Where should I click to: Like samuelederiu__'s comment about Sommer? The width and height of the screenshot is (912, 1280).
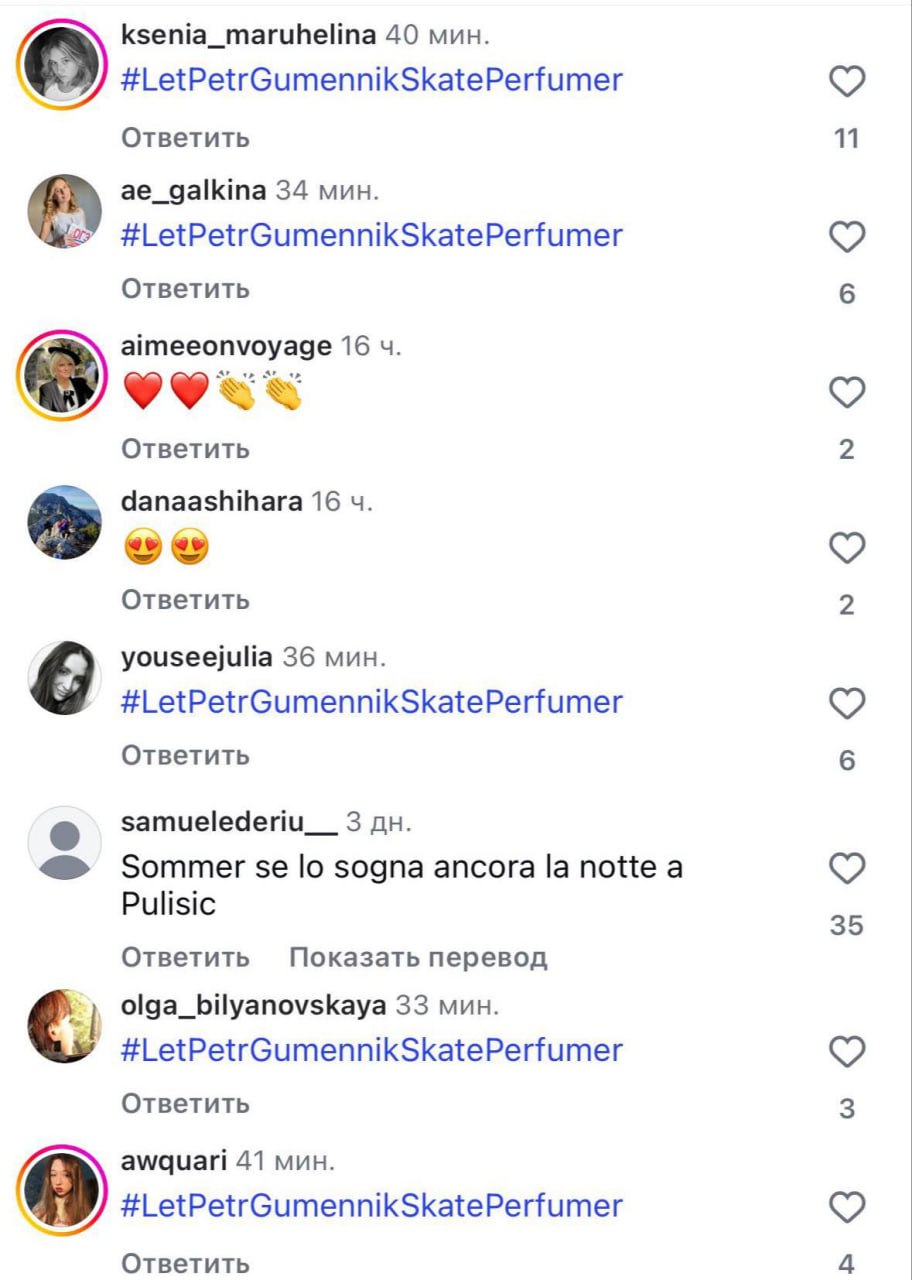click(847, 869)
